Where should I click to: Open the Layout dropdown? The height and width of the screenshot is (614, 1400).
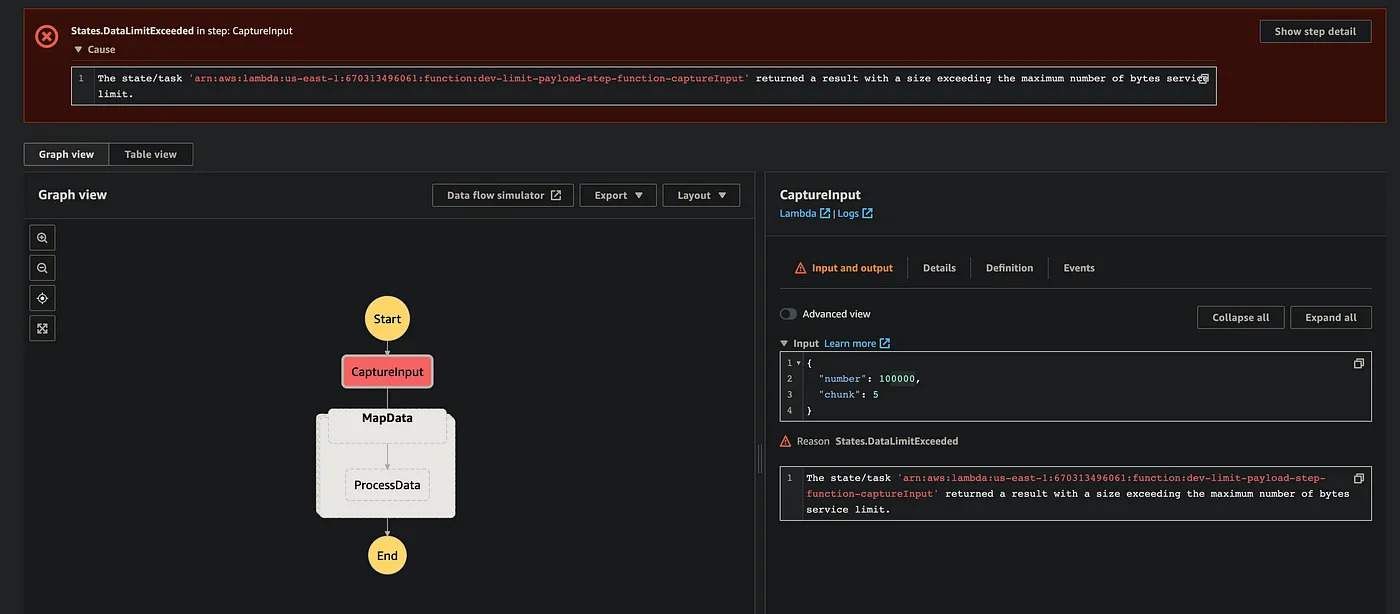pyautogui.click(x=701, y=195)
